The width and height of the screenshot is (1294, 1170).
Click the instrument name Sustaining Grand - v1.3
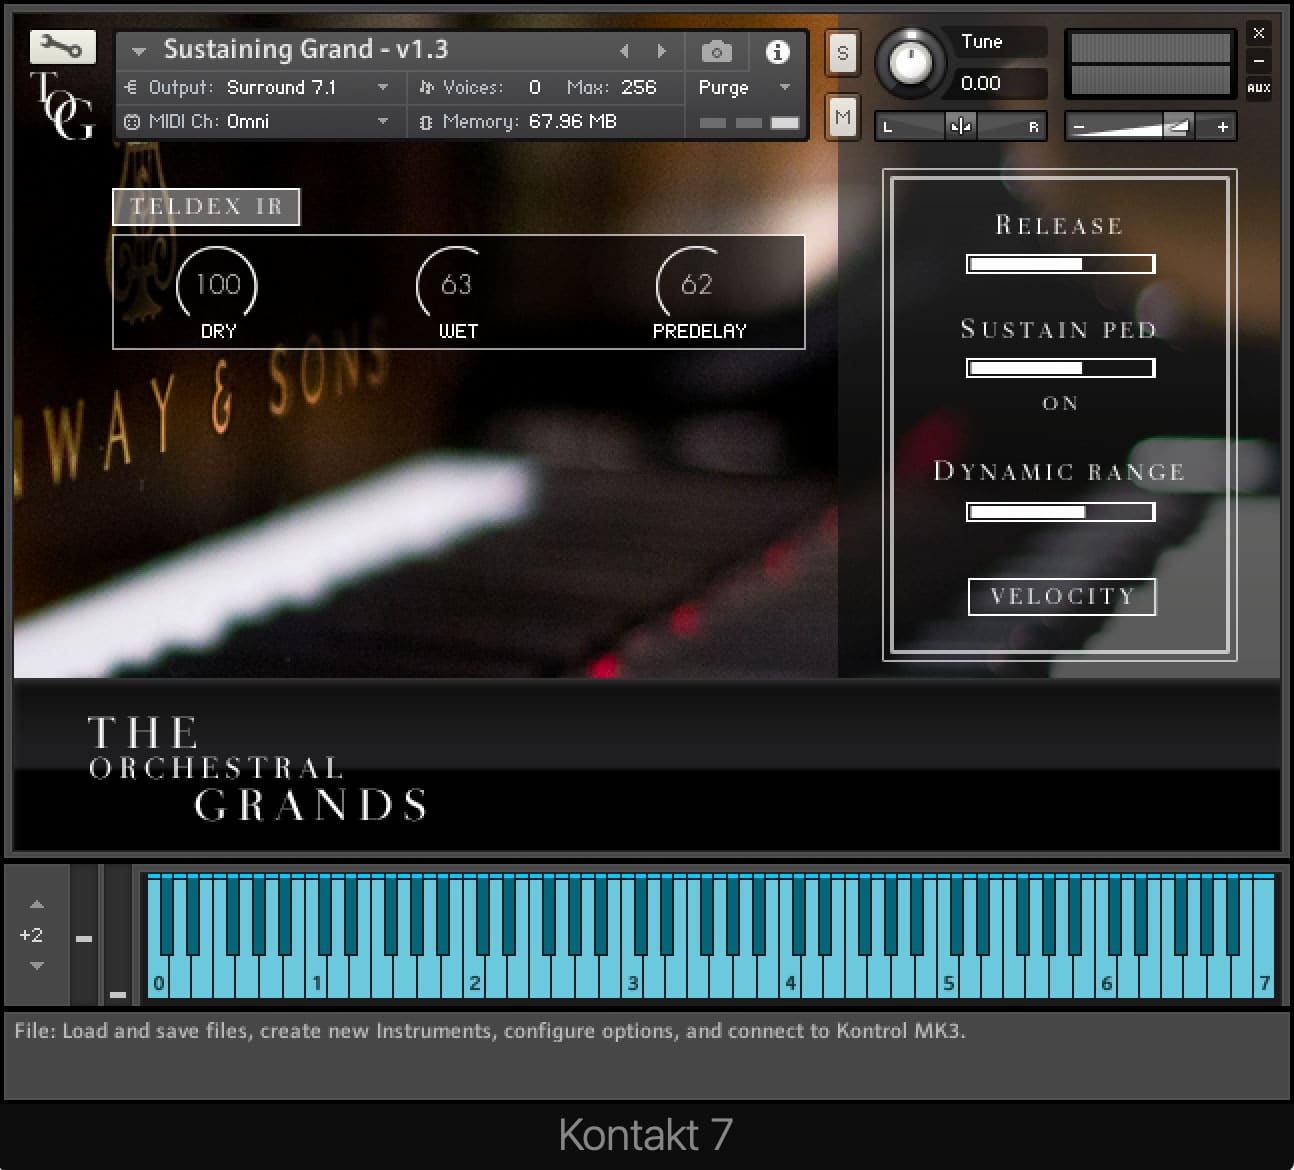point(306,50)
